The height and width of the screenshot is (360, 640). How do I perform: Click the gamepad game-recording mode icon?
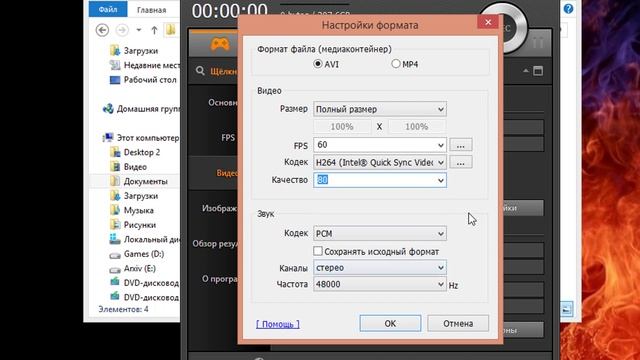click(220, 44)
